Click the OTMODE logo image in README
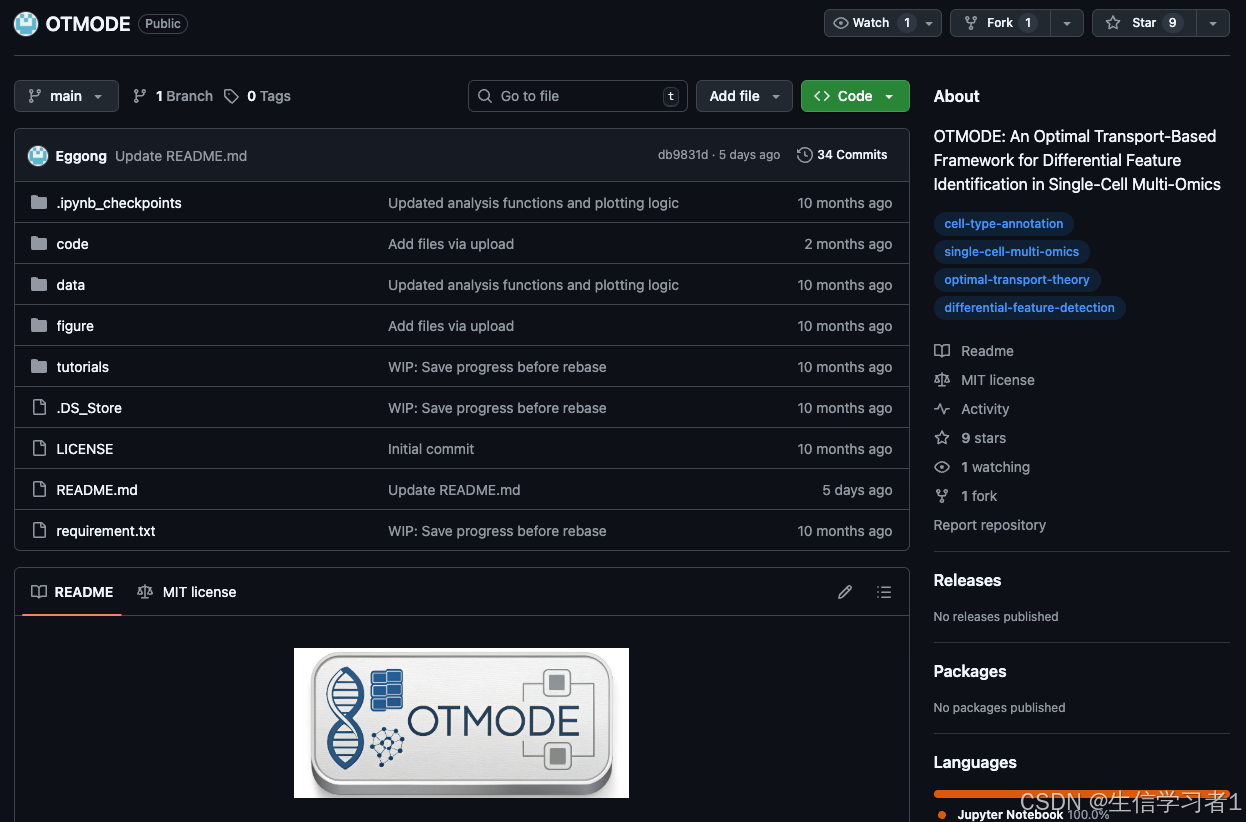Image resolution: width=1246 pixels, height=822 pixels. 461,723
